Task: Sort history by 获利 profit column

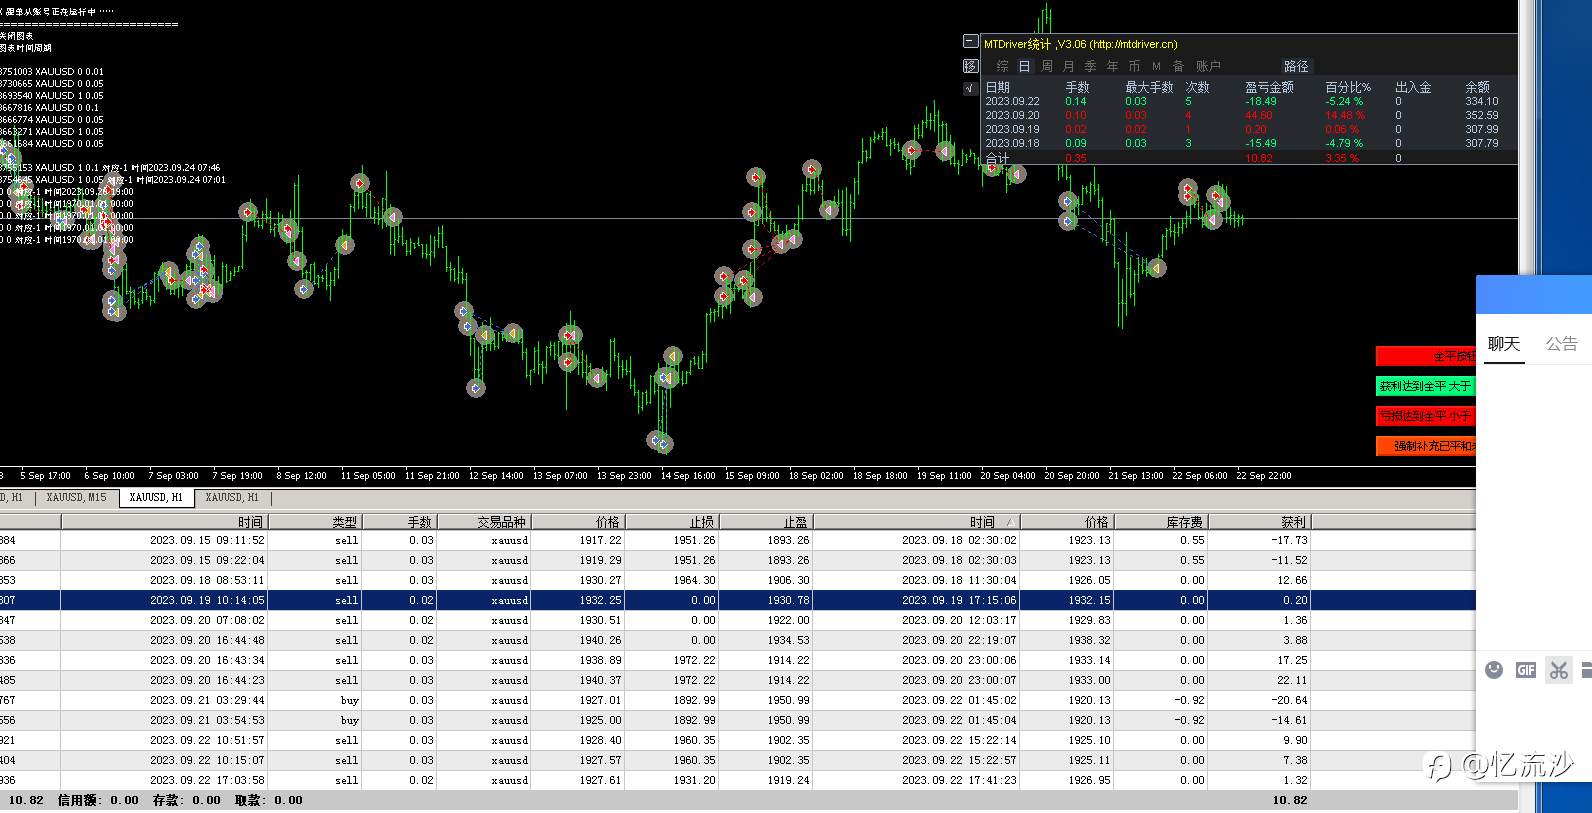Action: [x=1259, y=522]
